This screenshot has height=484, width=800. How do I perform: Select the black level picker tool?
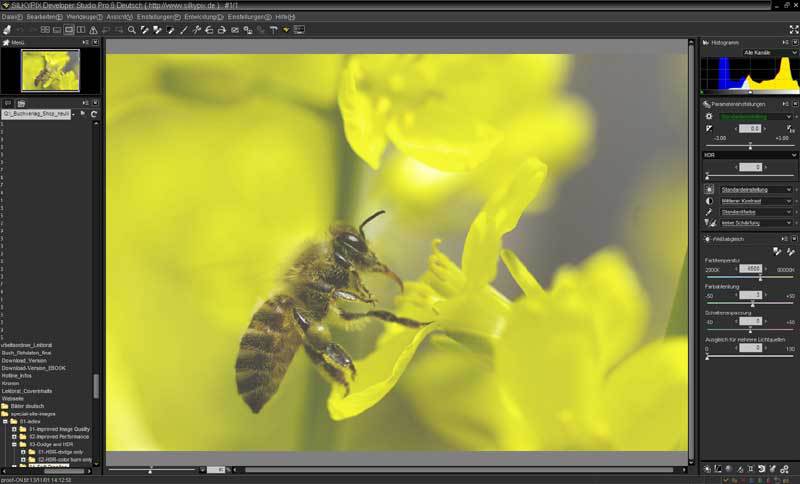click(x=170, y=30)
